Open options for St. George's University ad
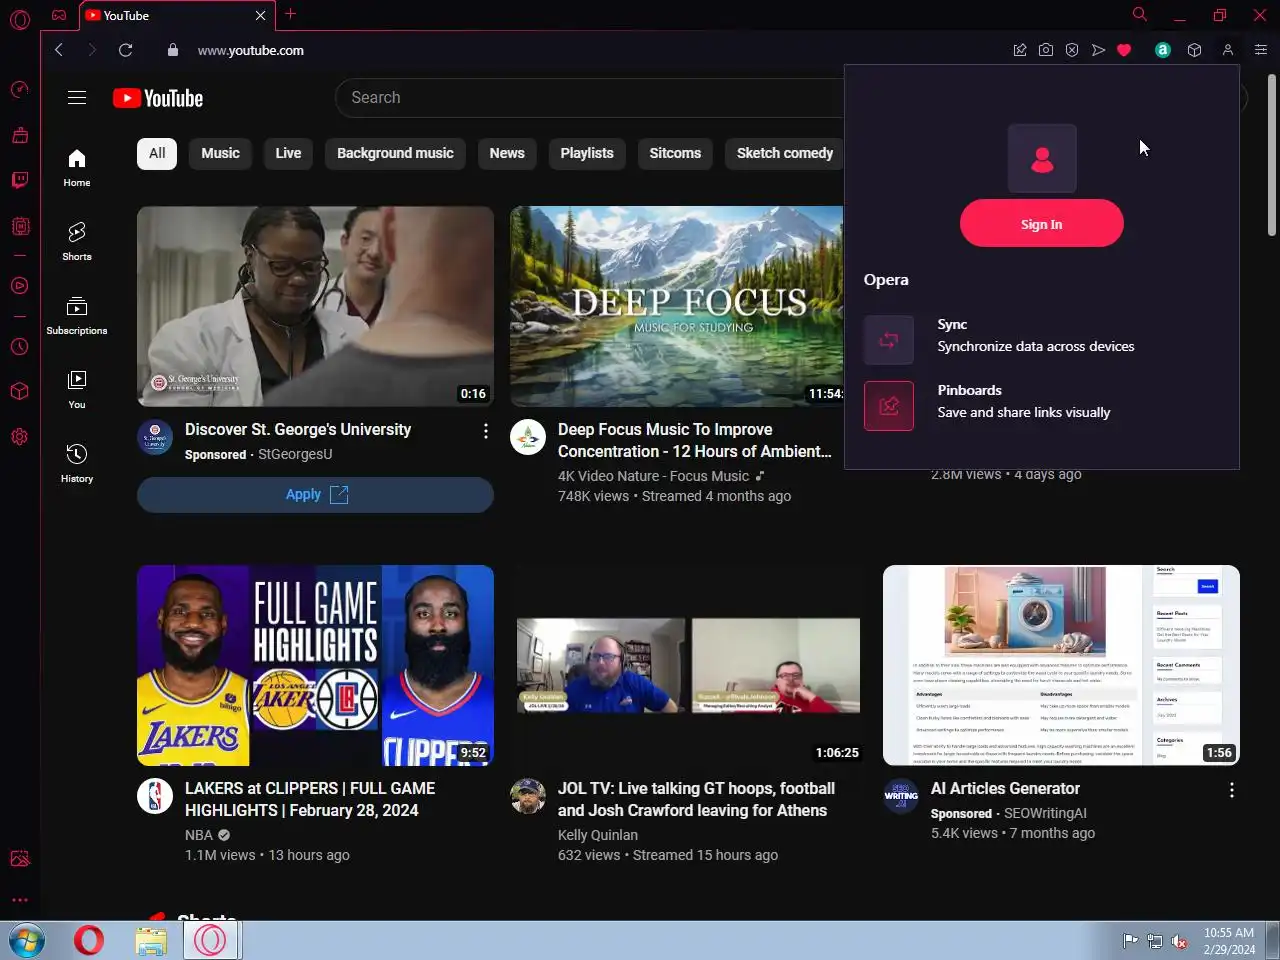Image resolution: width=1280 pixels, height=960 pixels. point(486,431)
